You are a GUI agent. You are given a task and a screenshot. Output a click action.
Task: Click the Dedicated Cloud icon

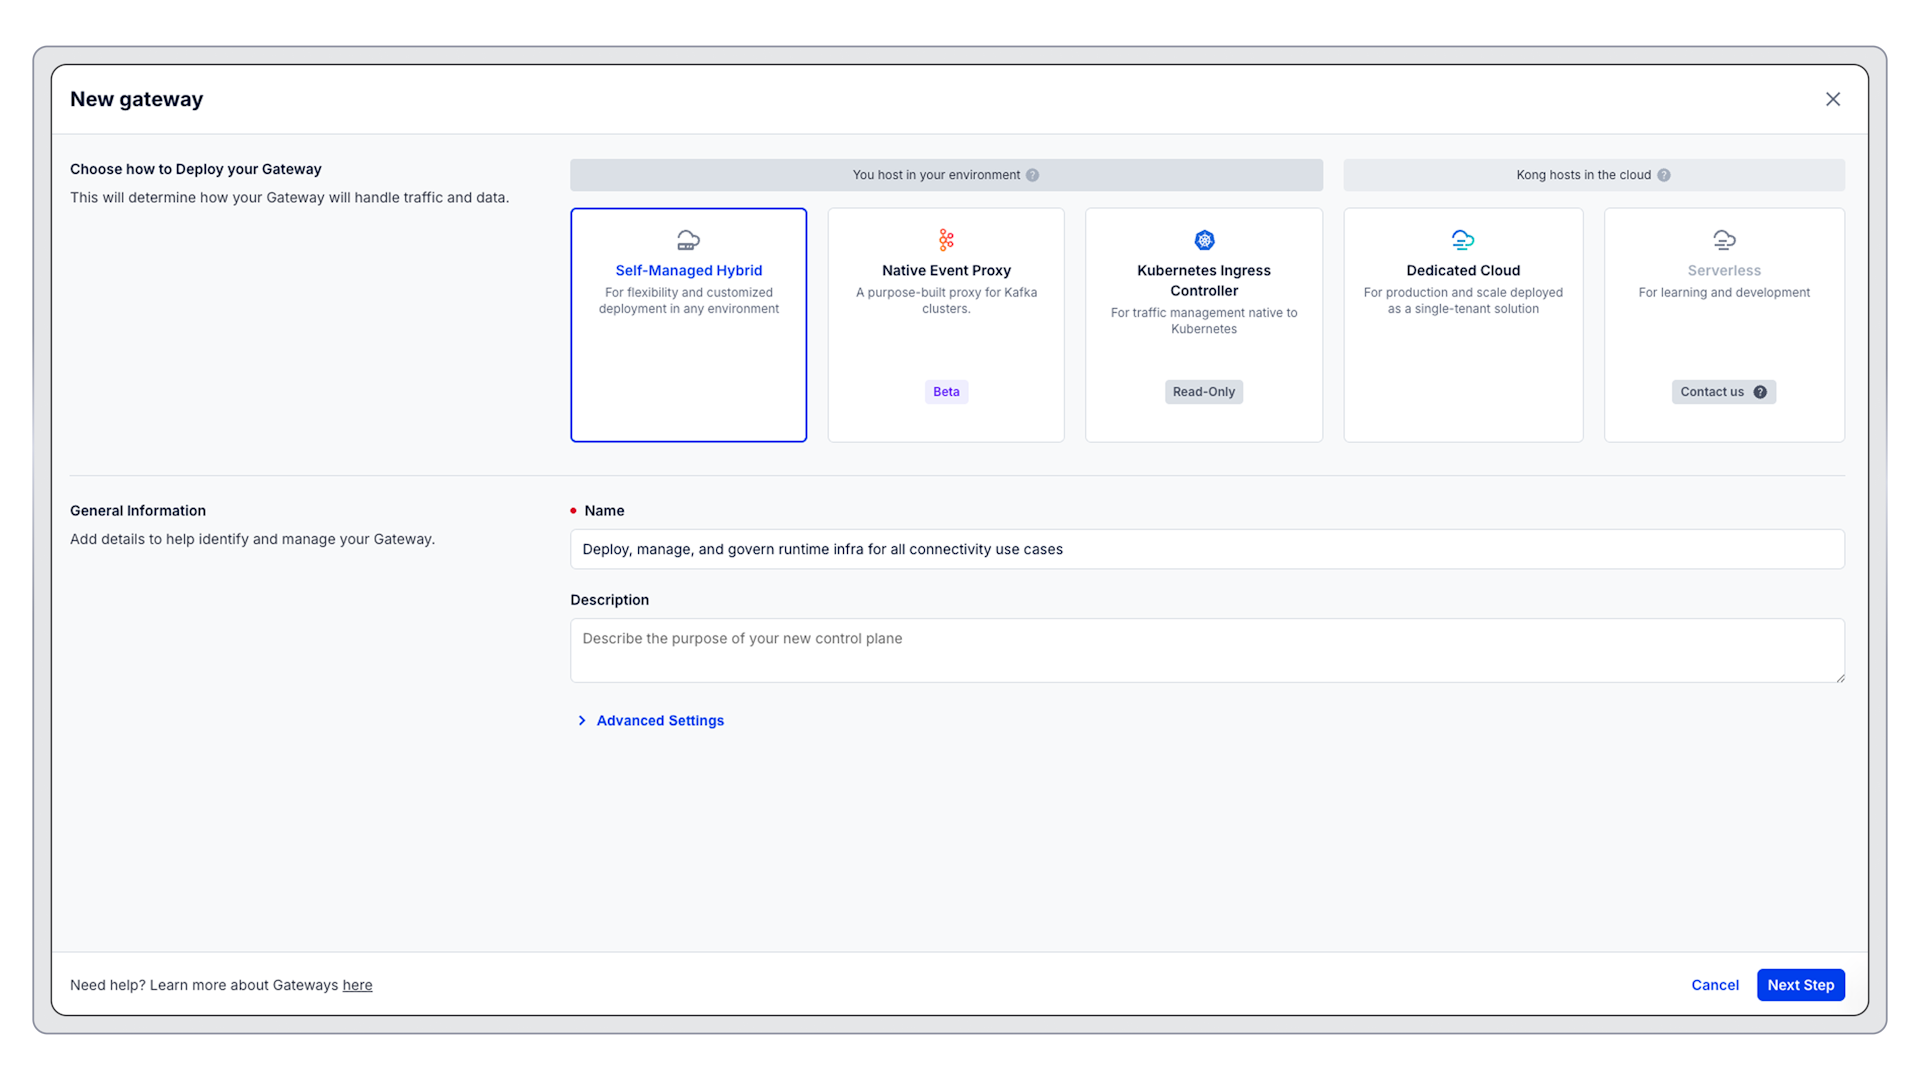tap(1462, 239)
